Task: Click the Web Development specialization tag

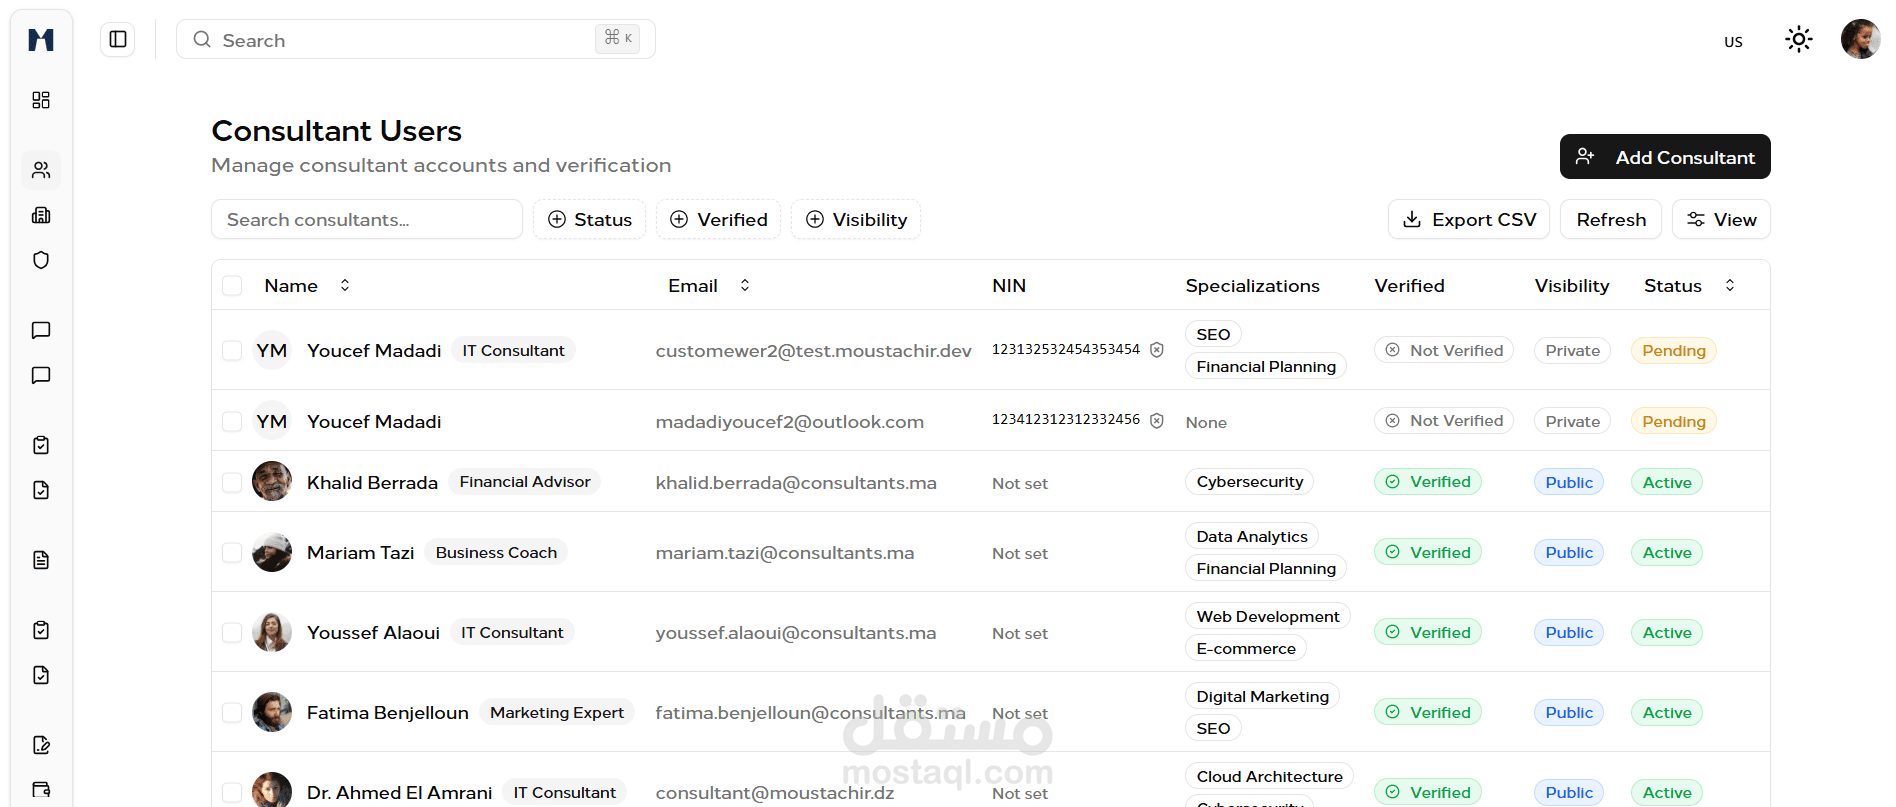Action: pyautogui.click(x=1268, y=616)
